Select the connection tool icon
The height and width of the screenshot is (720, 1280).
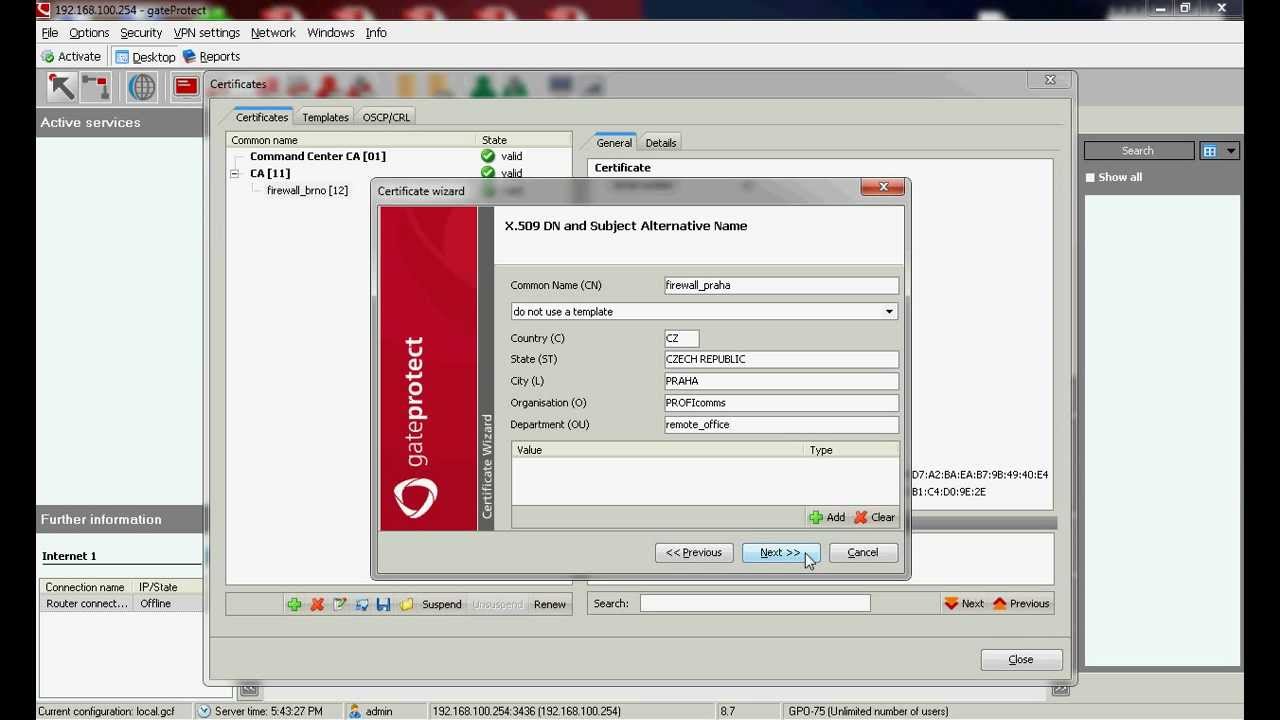pos(95,87)
